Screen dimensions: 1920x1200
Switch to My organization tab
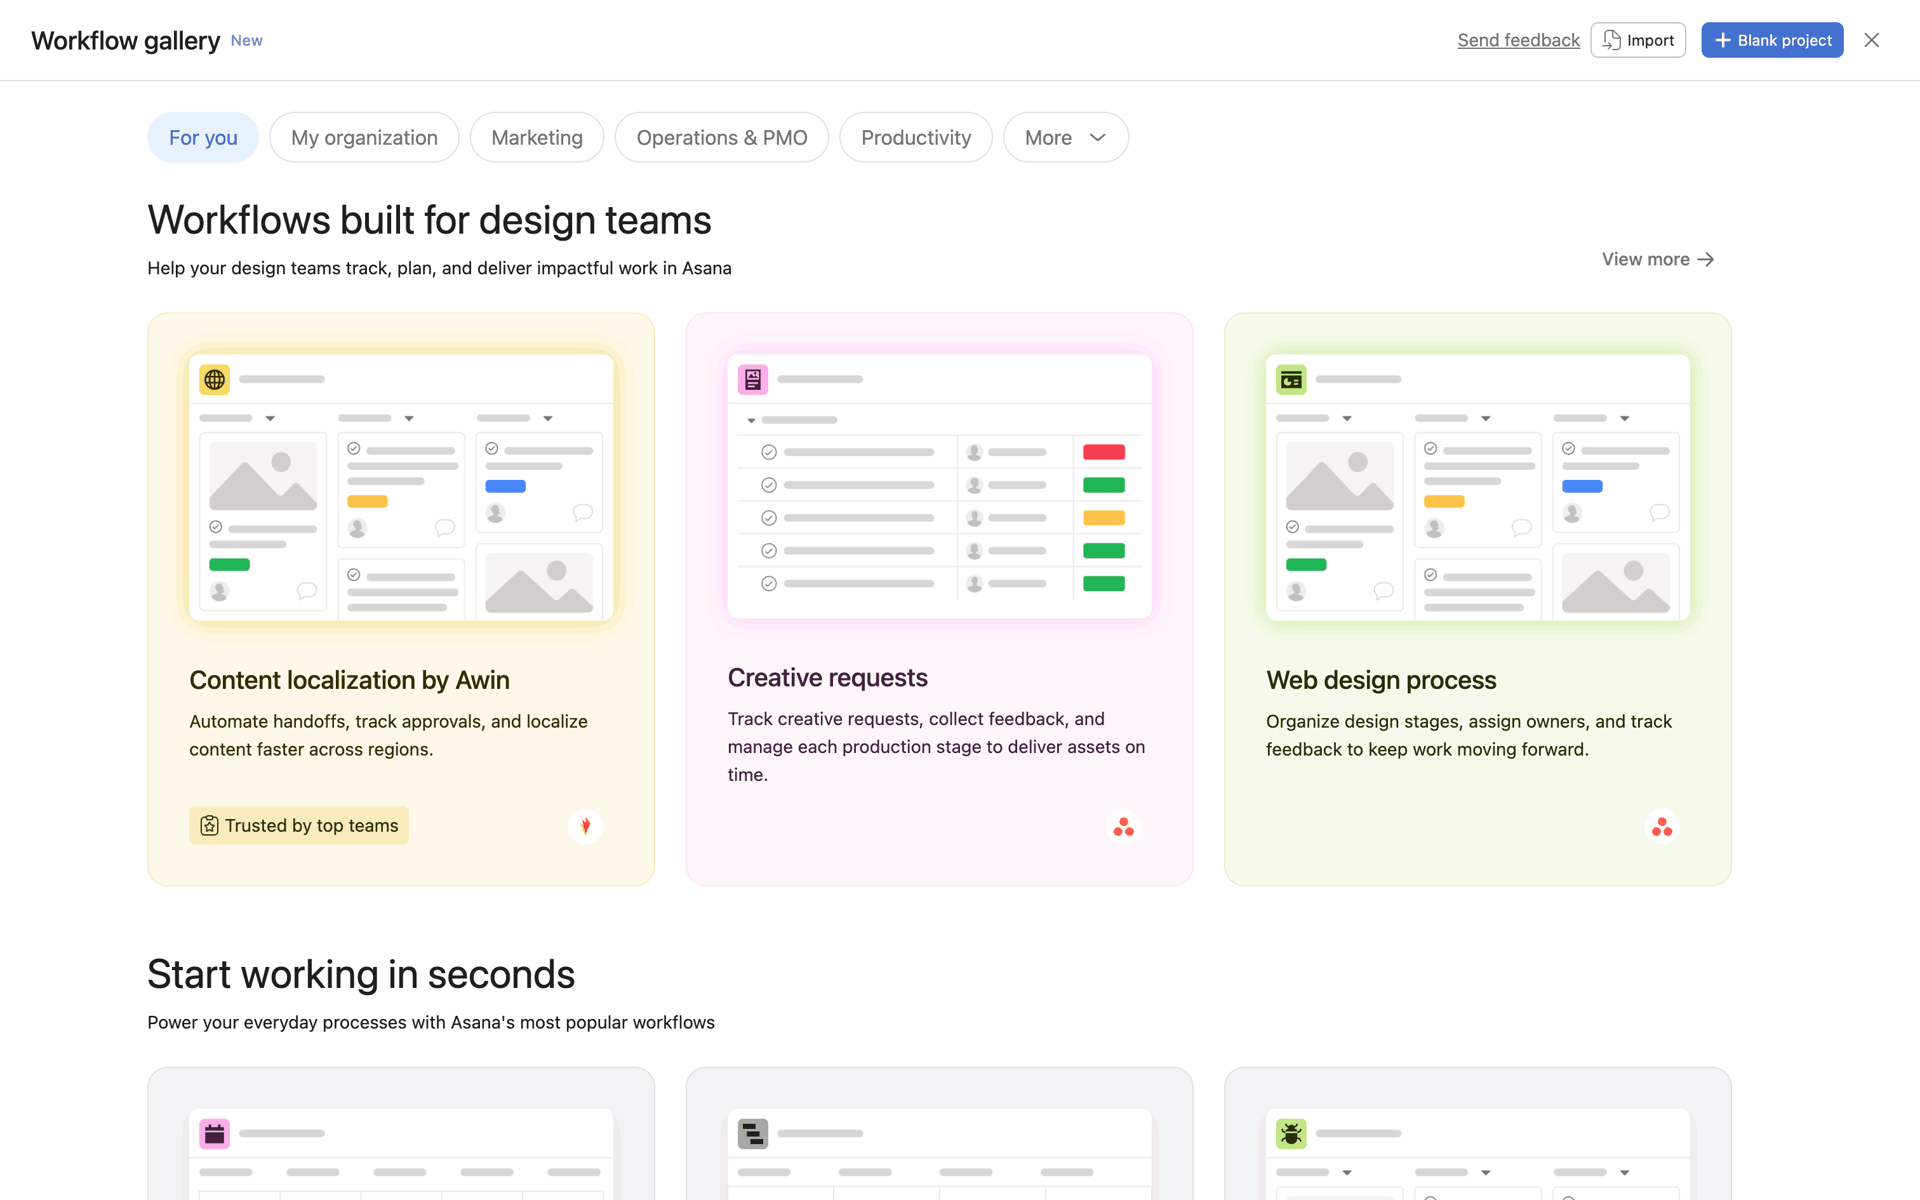pos(364,137)
